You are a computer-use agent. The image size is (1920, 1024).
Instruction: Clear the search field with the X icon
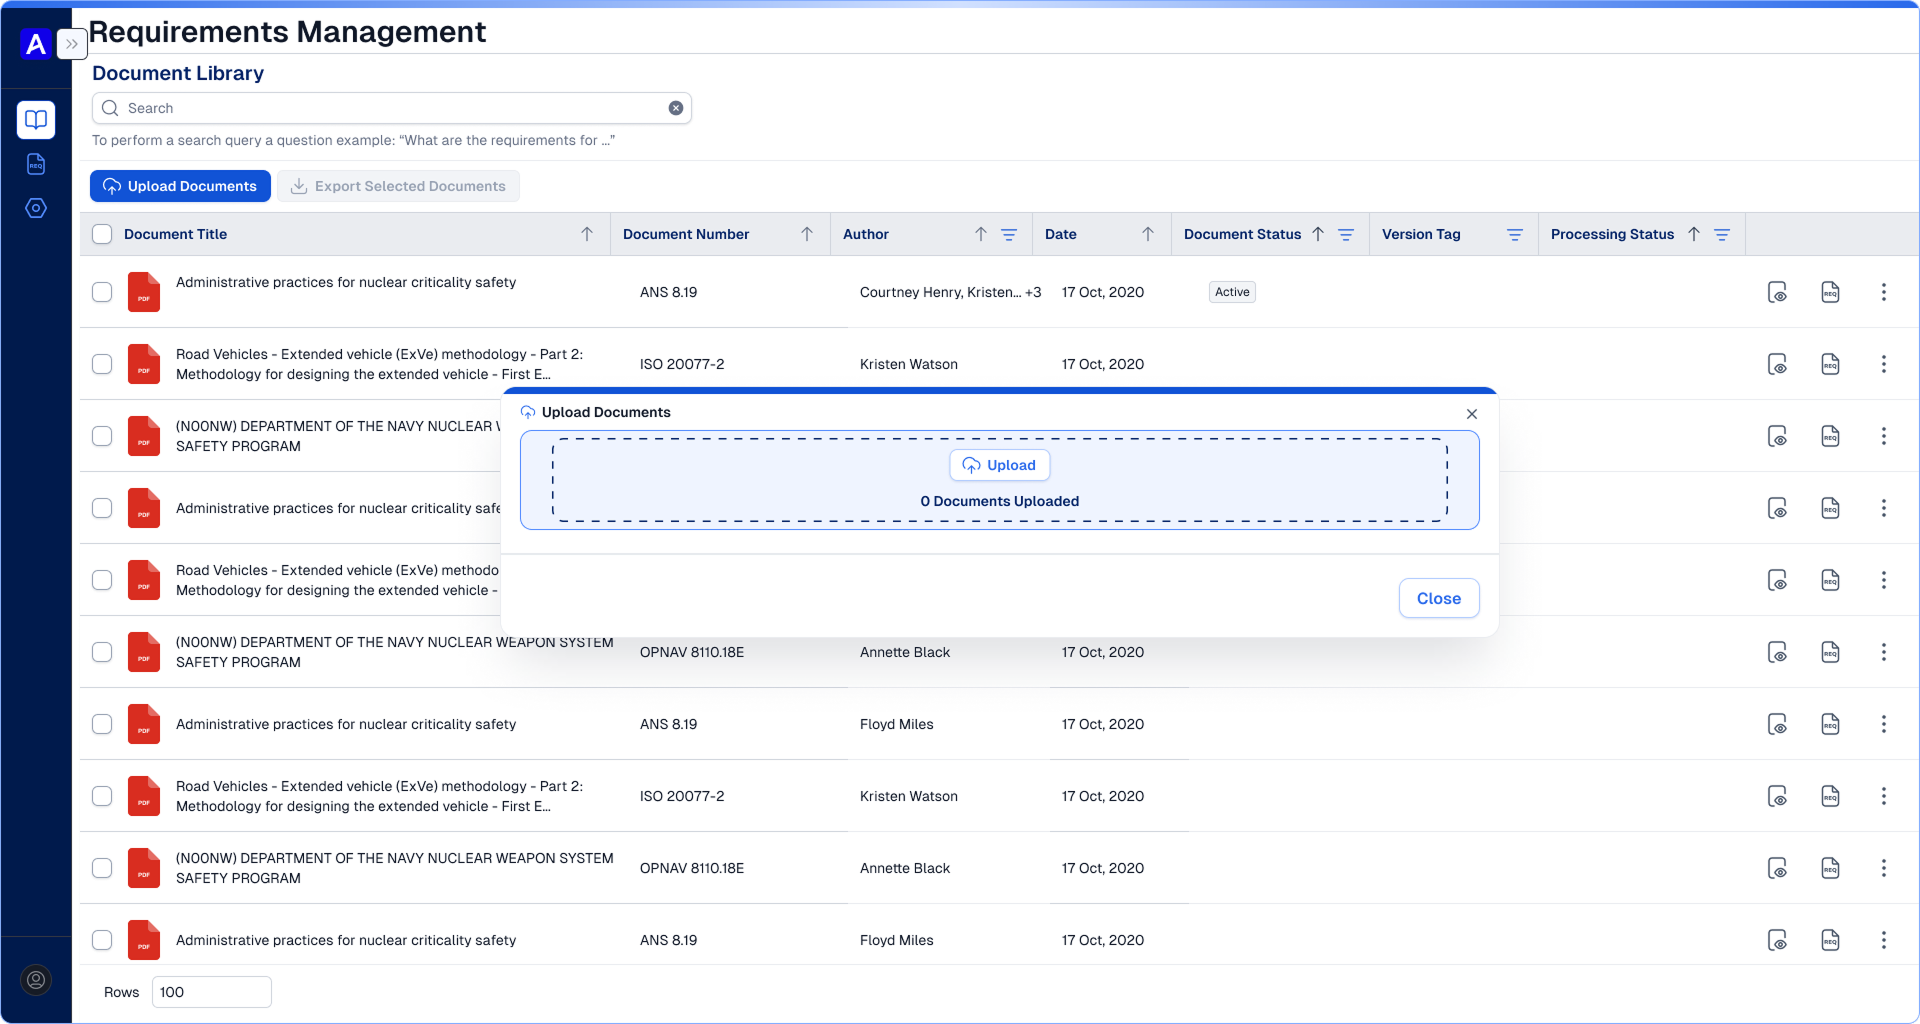[x=676, y=108]
